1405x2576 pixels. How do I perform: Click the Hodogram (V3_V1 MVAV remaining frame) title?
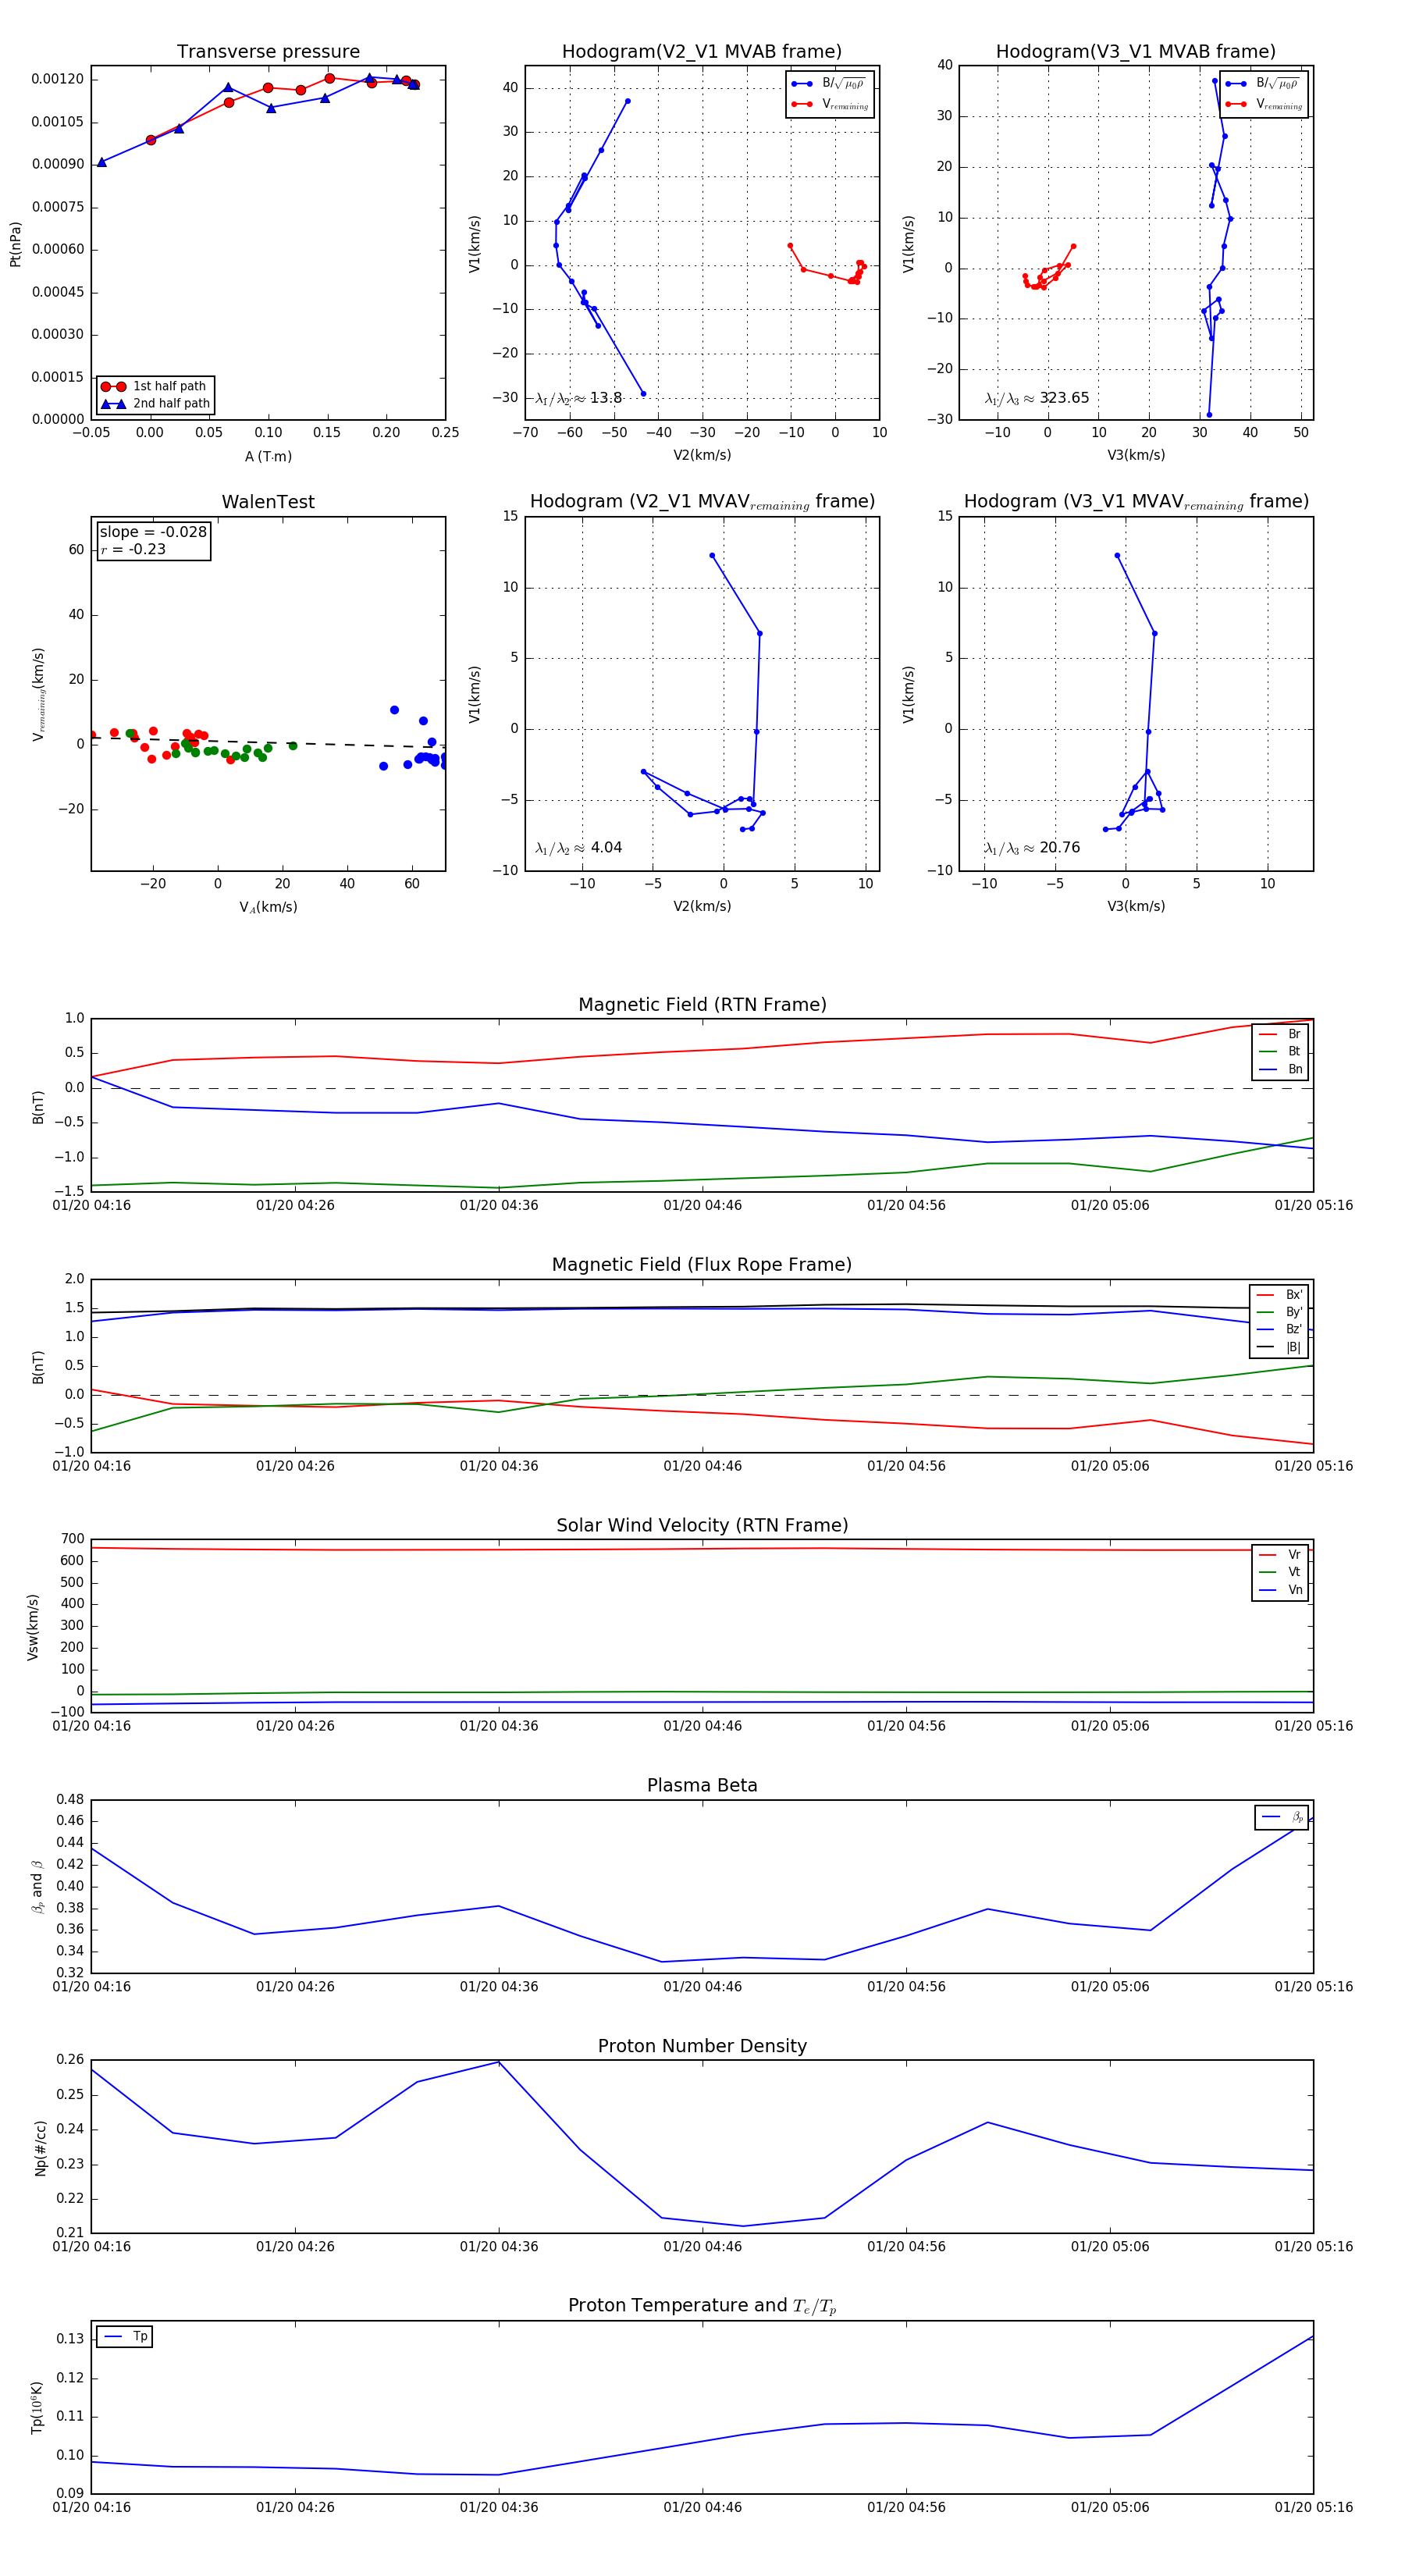(1136, 502)
